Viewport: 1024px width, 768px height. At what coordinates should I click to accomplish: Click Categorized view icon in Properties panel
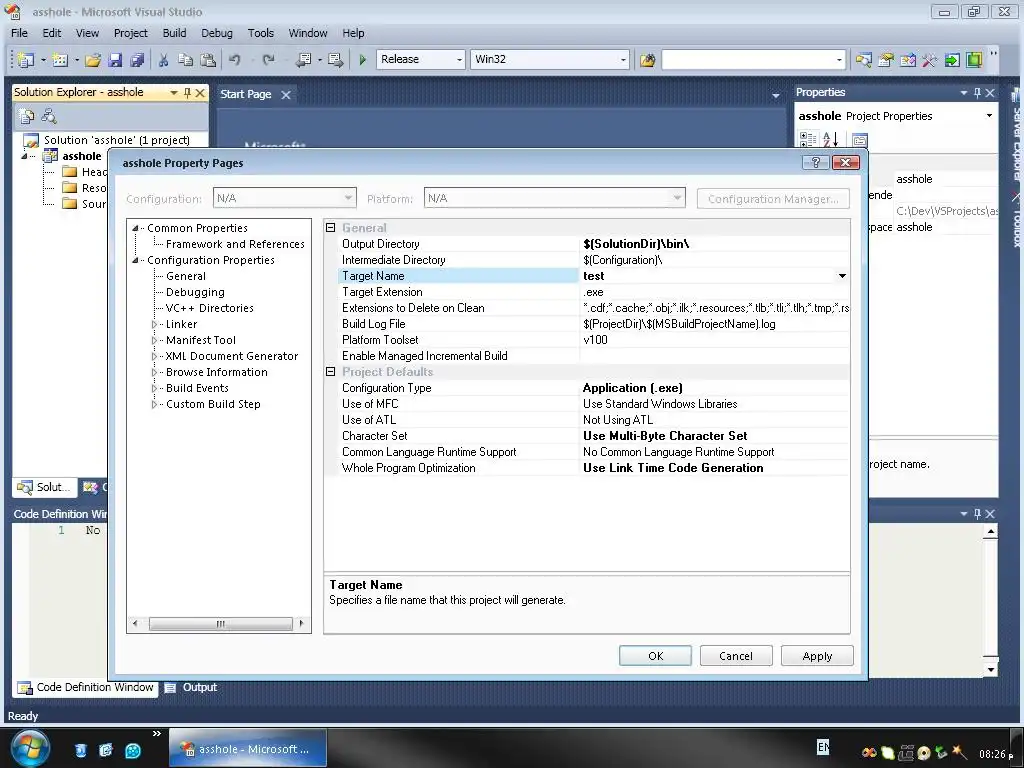pos(808,139)
